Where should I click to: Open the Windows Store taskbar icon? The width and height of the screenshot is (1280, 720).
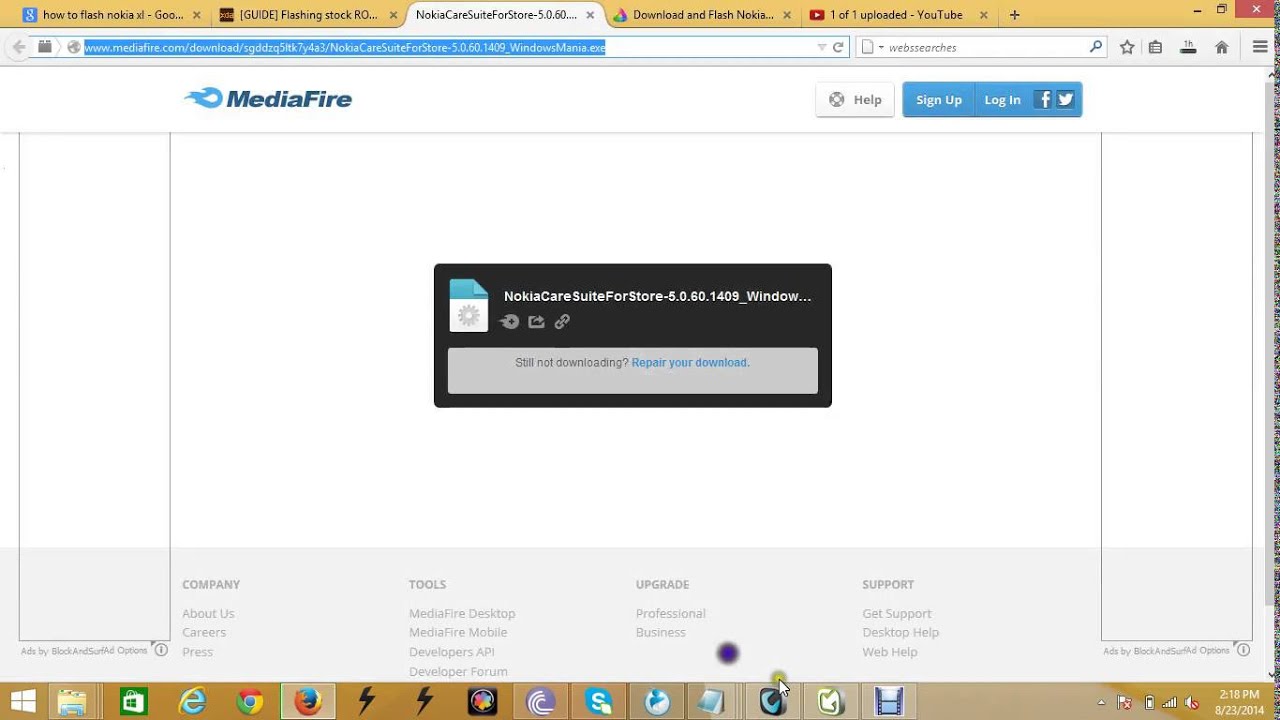(x=133, y=702)
